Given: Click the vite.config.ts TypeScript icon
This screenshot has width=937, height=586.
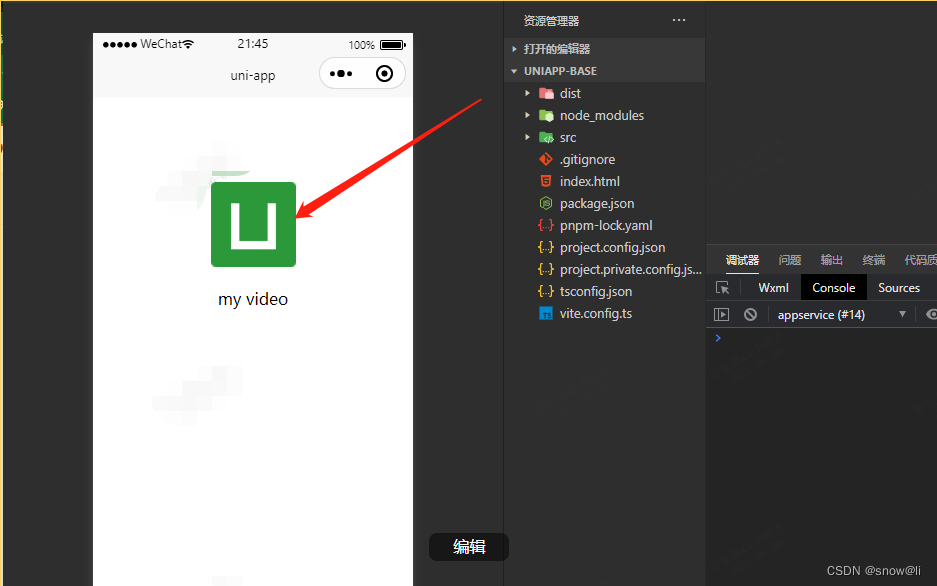Looking at the screenshot, I should (x=546, y=314).
